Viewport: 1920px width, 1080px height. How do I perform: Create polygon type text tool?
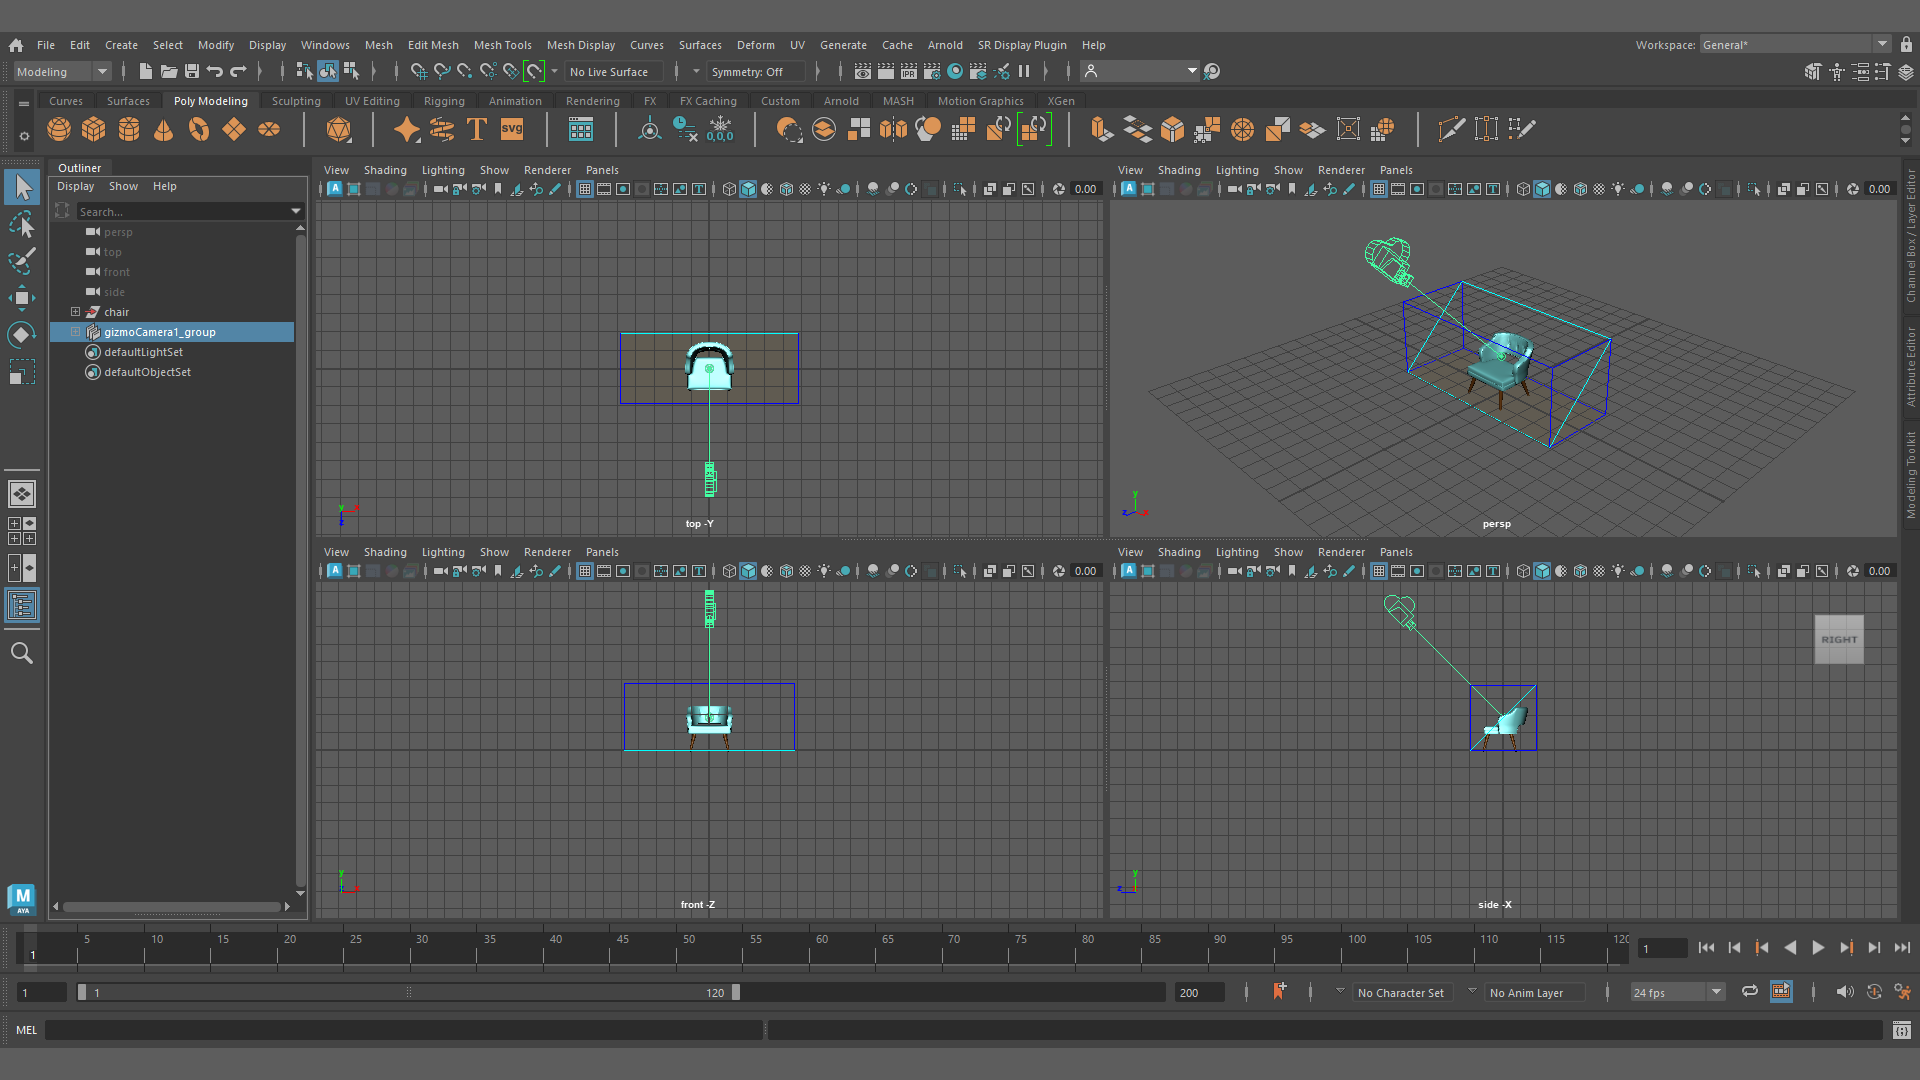[x=477, y=129]
